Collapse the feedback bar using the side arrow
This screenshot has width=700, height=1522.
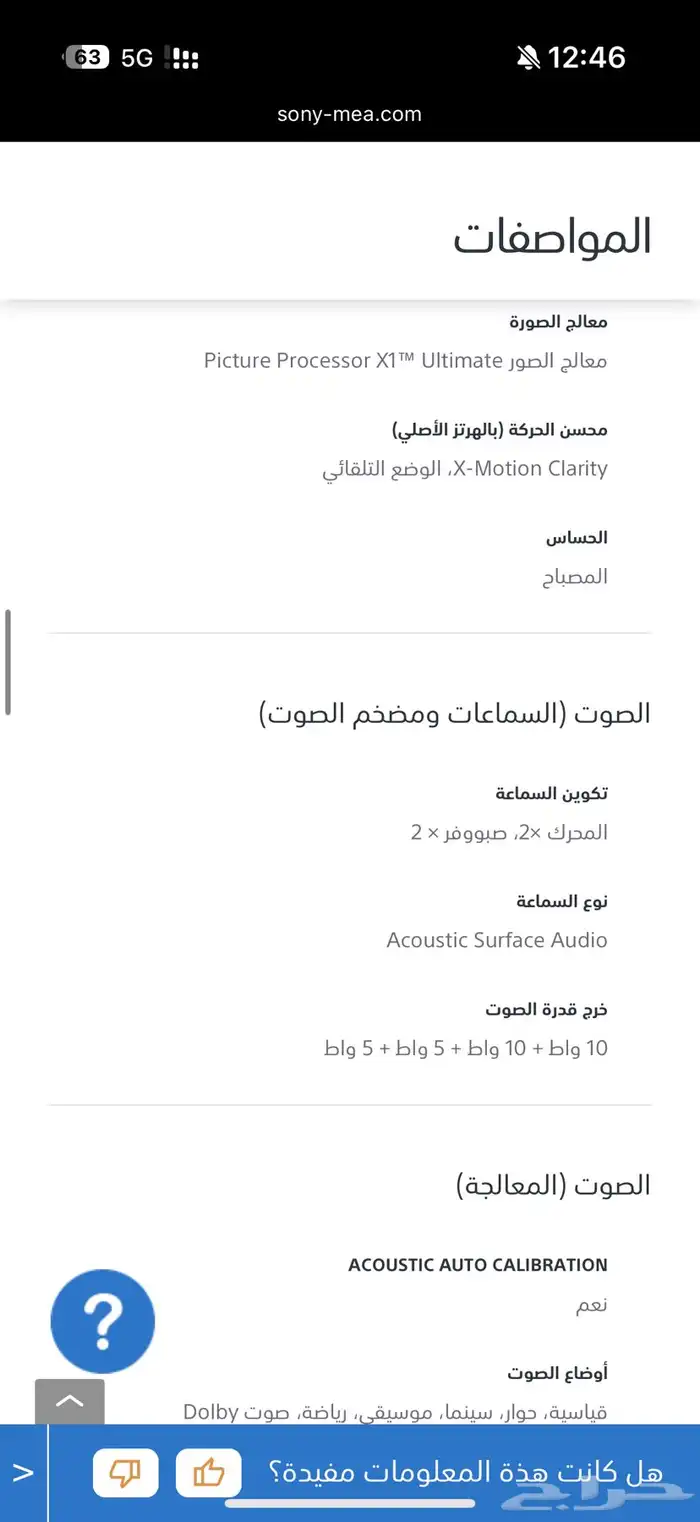tap(23, 1473)
